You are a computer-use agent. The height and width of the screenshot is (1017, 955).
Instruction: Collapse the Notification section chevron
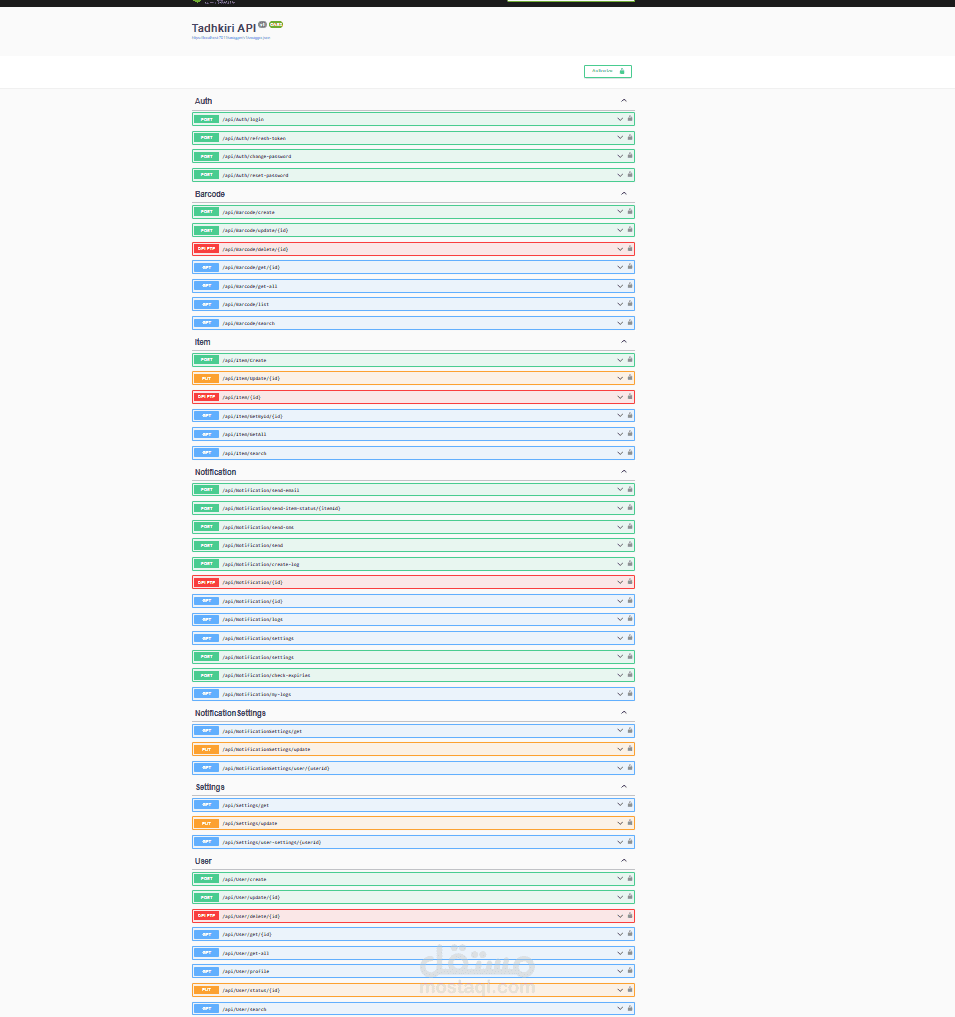click(623, 472)
